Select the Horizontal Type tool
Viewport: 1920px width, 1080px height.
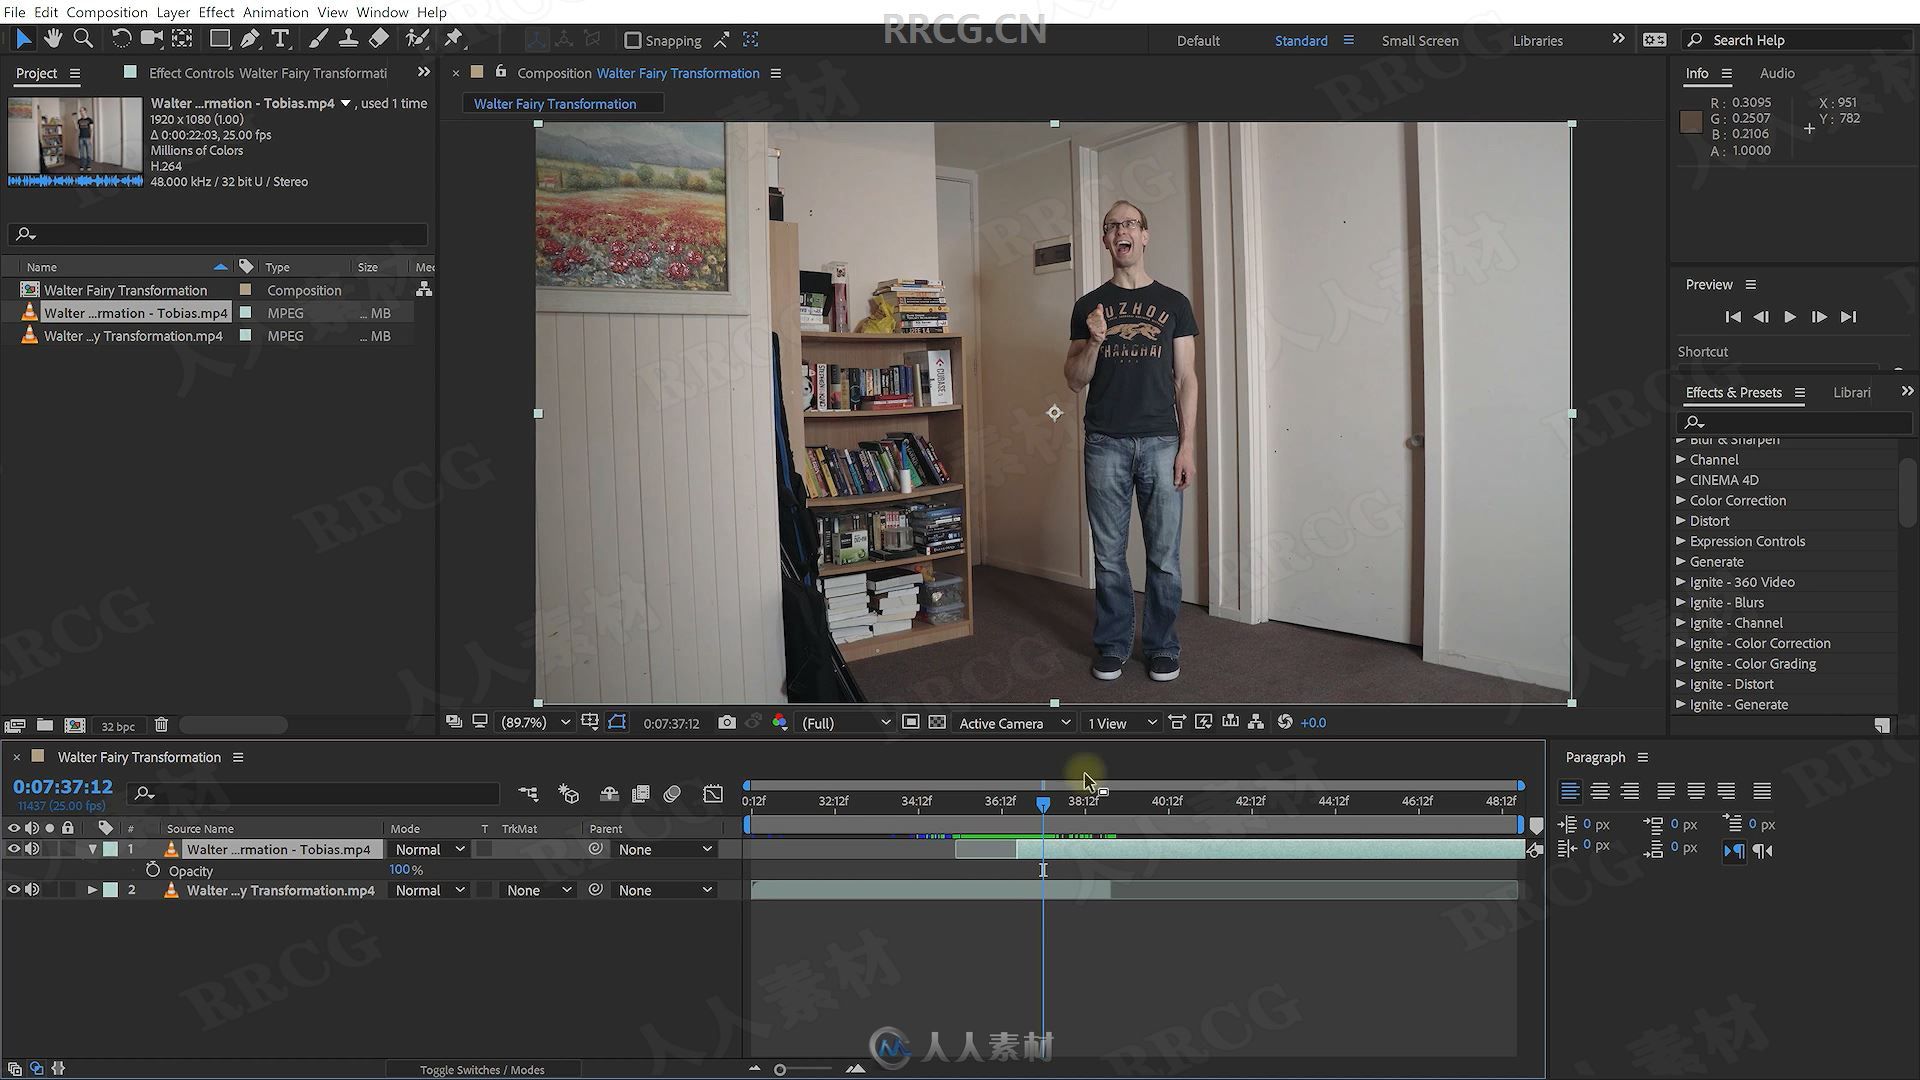[281, 39]
